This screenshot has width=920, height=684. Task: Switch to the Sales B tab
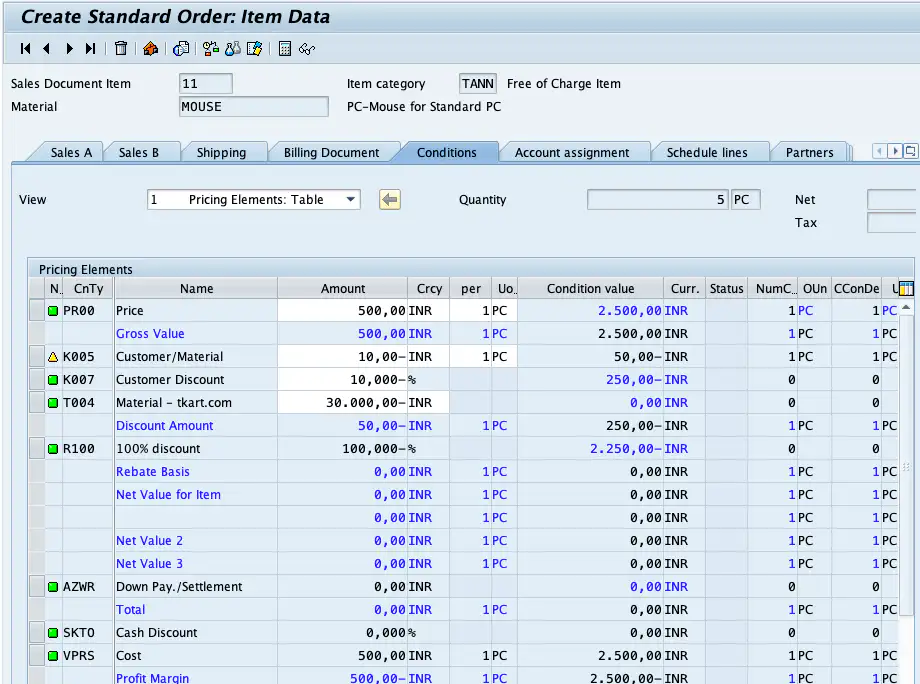(x=139, y=153)
